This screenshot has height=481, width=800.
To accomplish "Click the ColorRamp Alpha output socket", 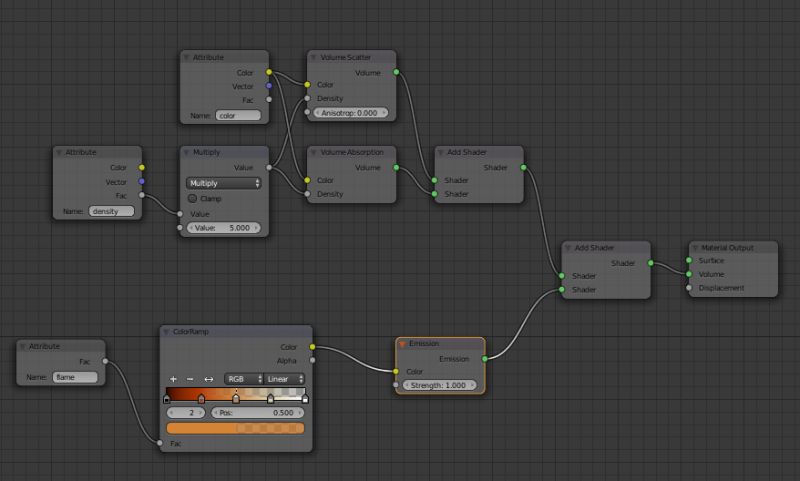I will 312,360.
